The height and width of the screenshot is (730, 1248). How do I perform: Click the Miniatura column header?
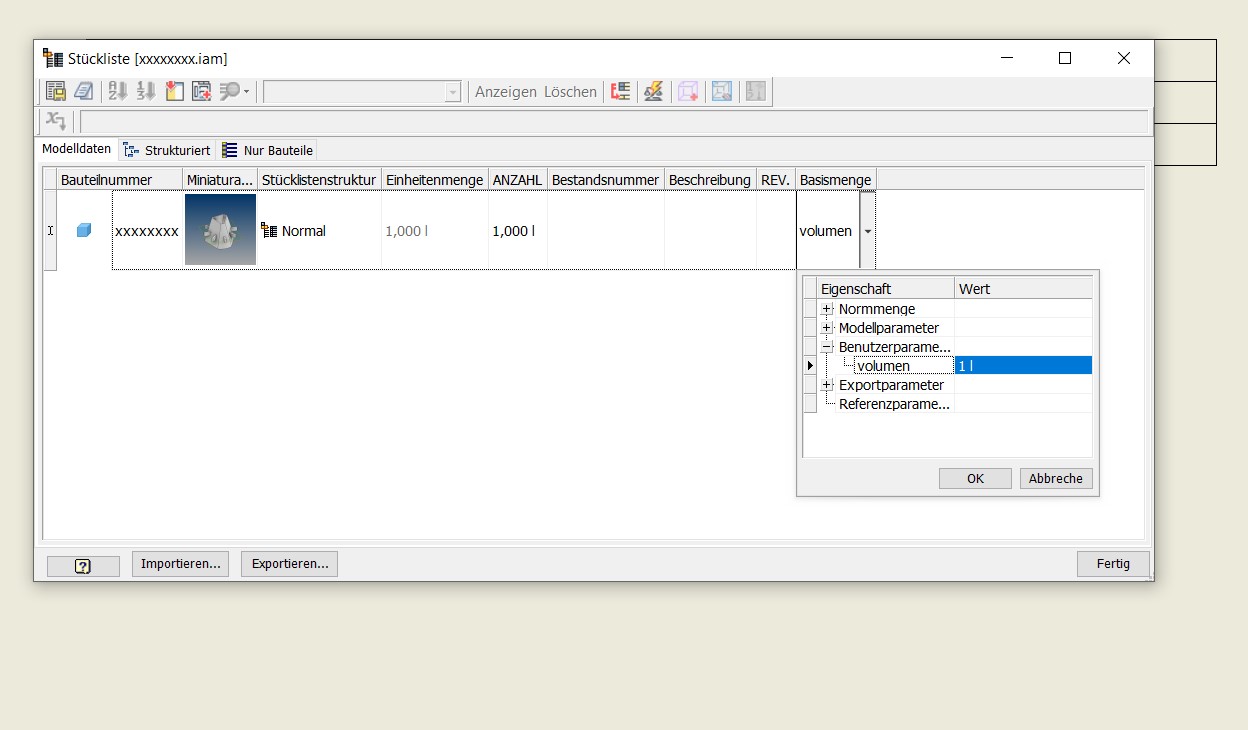[x=219, y=180]
